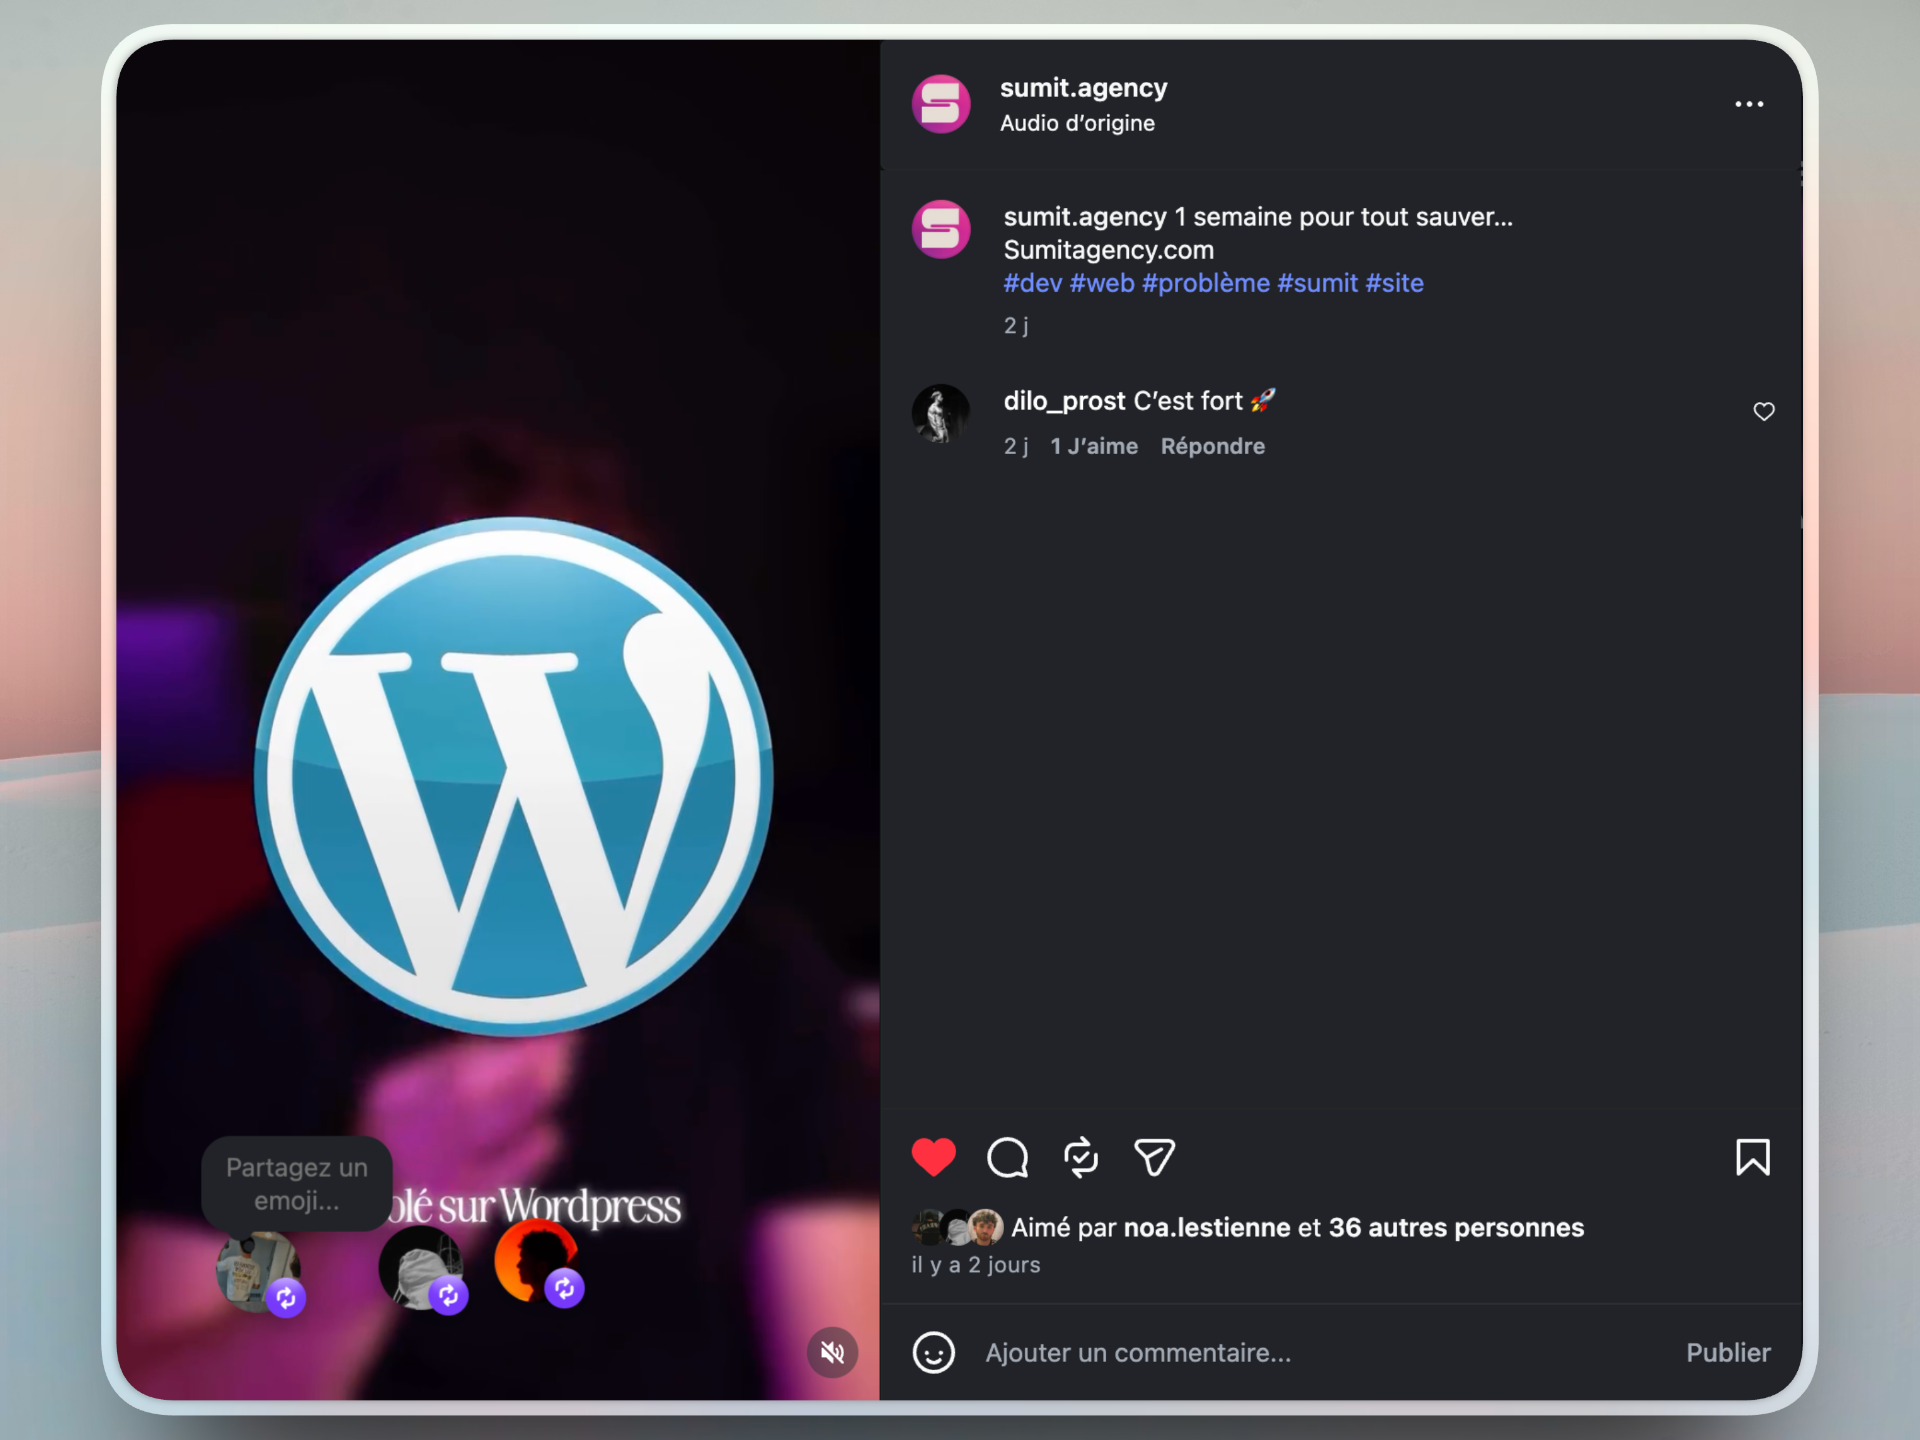Click the middle reposter avatar with white cap

pyautogui.click(x=421, y=1268)
